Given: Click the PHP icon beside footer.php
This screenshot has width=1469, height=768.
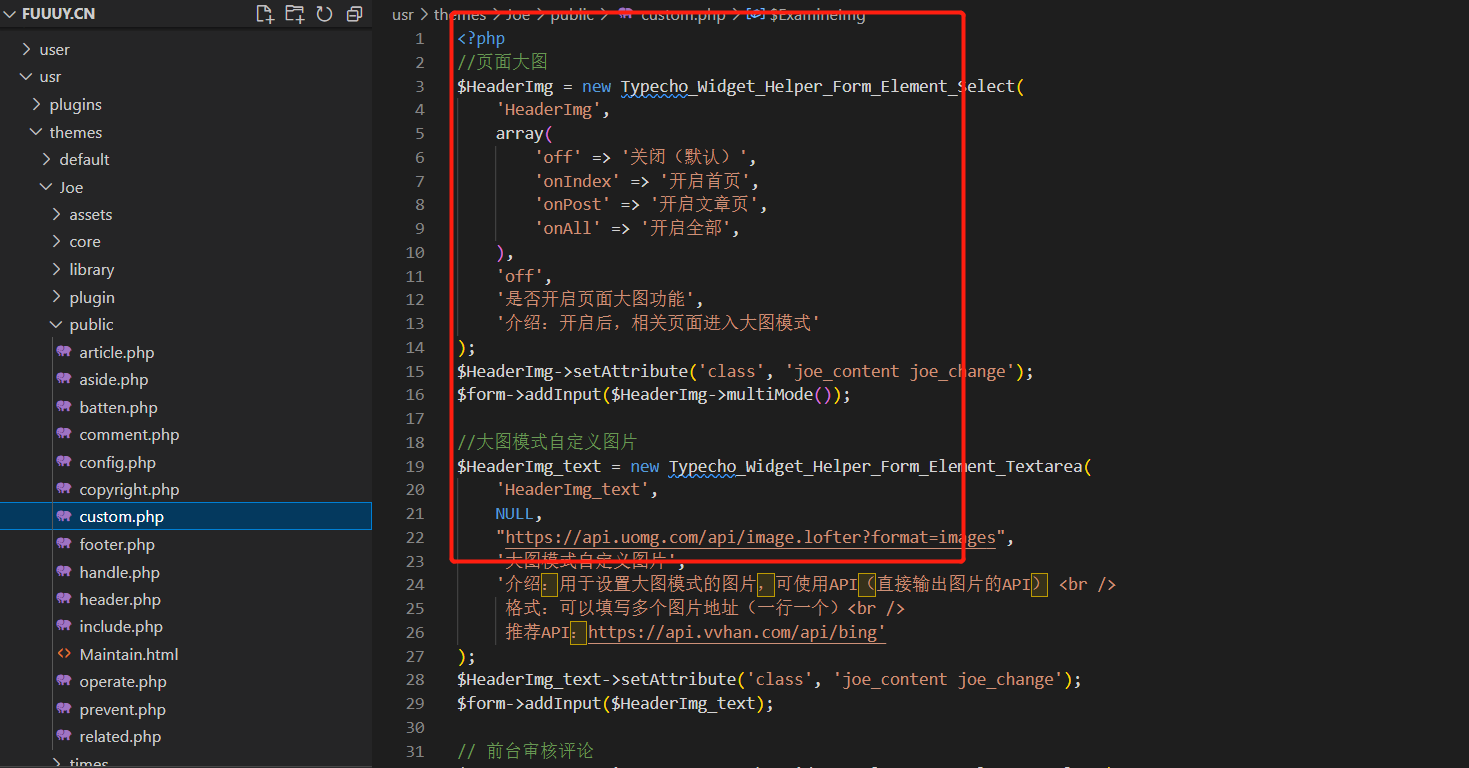Looking at the screenshot, I should tap(64, 545).
